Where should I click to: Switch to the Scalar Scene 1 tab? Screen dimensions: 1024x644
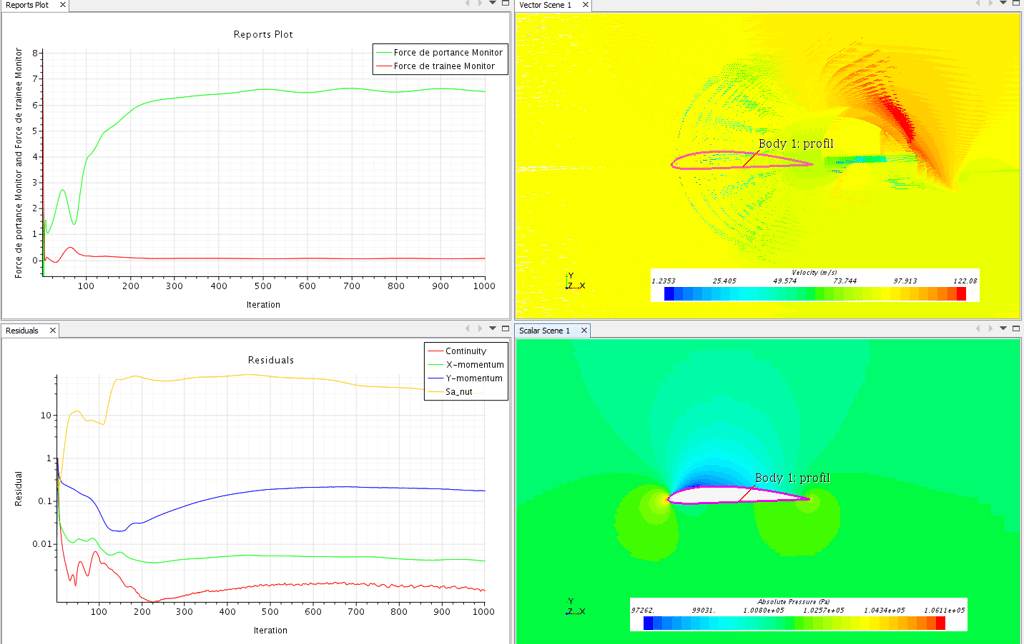tap(544, 330)
